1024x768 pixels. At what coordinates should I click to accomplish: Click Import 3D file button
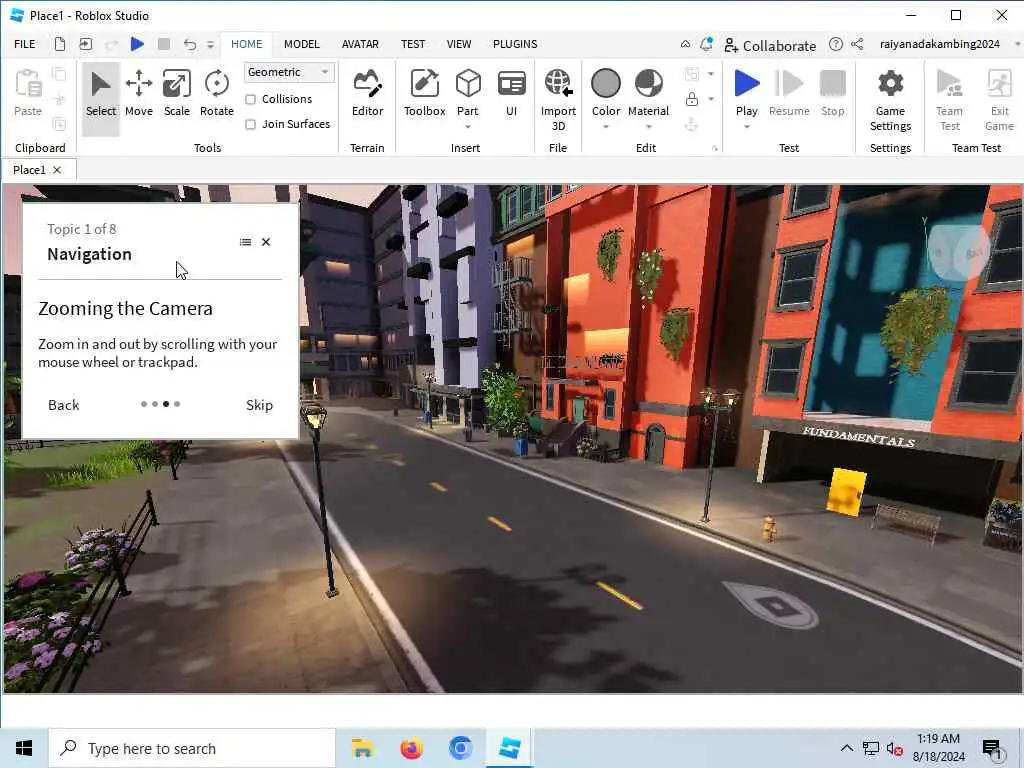click(x=558, y=99)
